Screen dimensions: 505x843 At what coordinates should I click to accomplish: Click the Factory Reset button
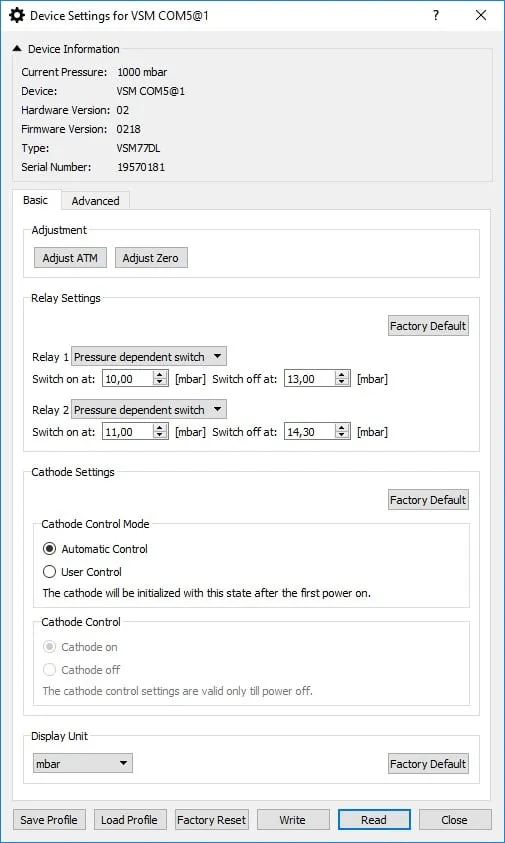point(211,820)
